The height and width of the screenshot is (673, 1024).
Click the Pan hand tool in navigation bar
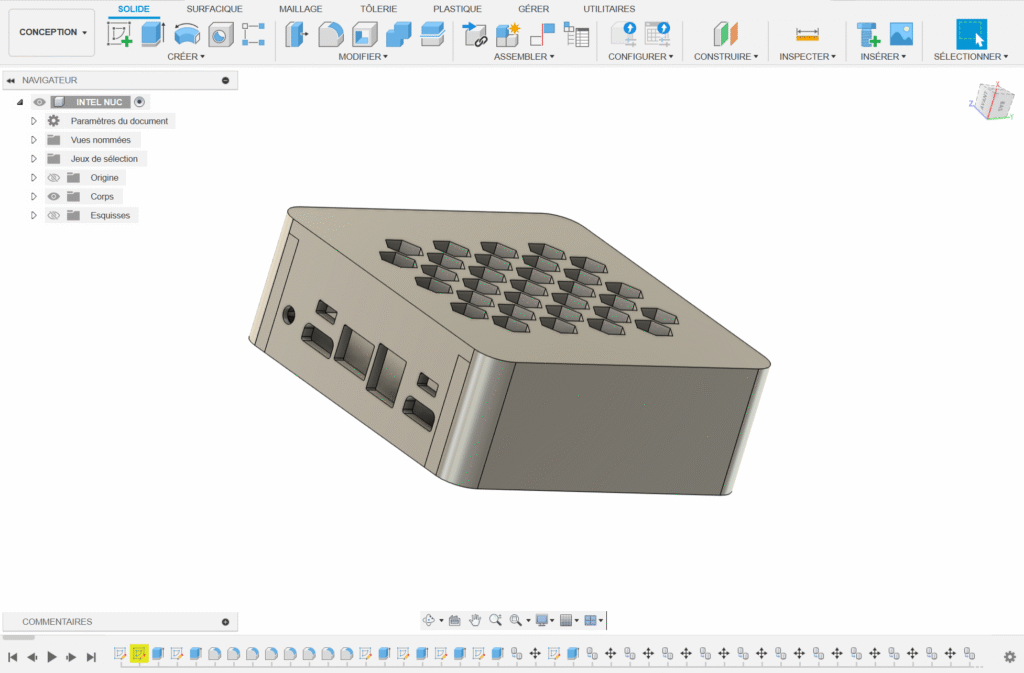pos(475,620)
